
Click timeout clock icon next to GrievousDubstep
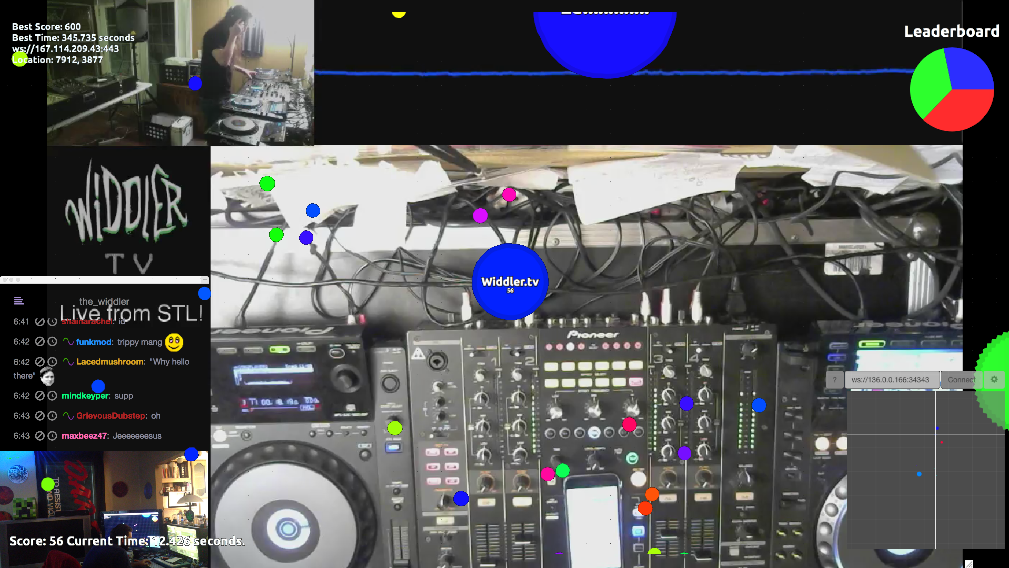click(52, 416)
